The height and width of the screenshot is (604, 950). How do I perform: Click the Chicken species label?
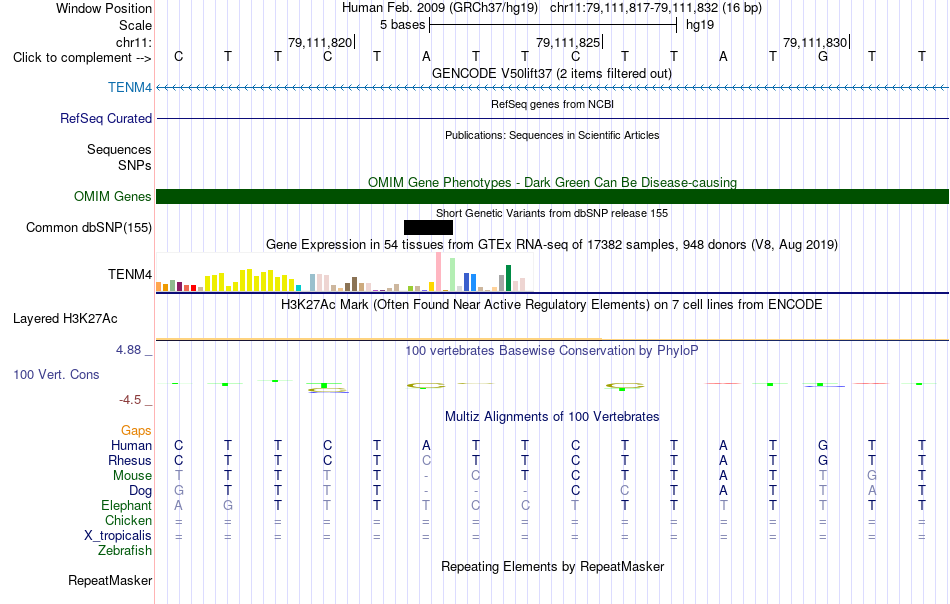128,520
